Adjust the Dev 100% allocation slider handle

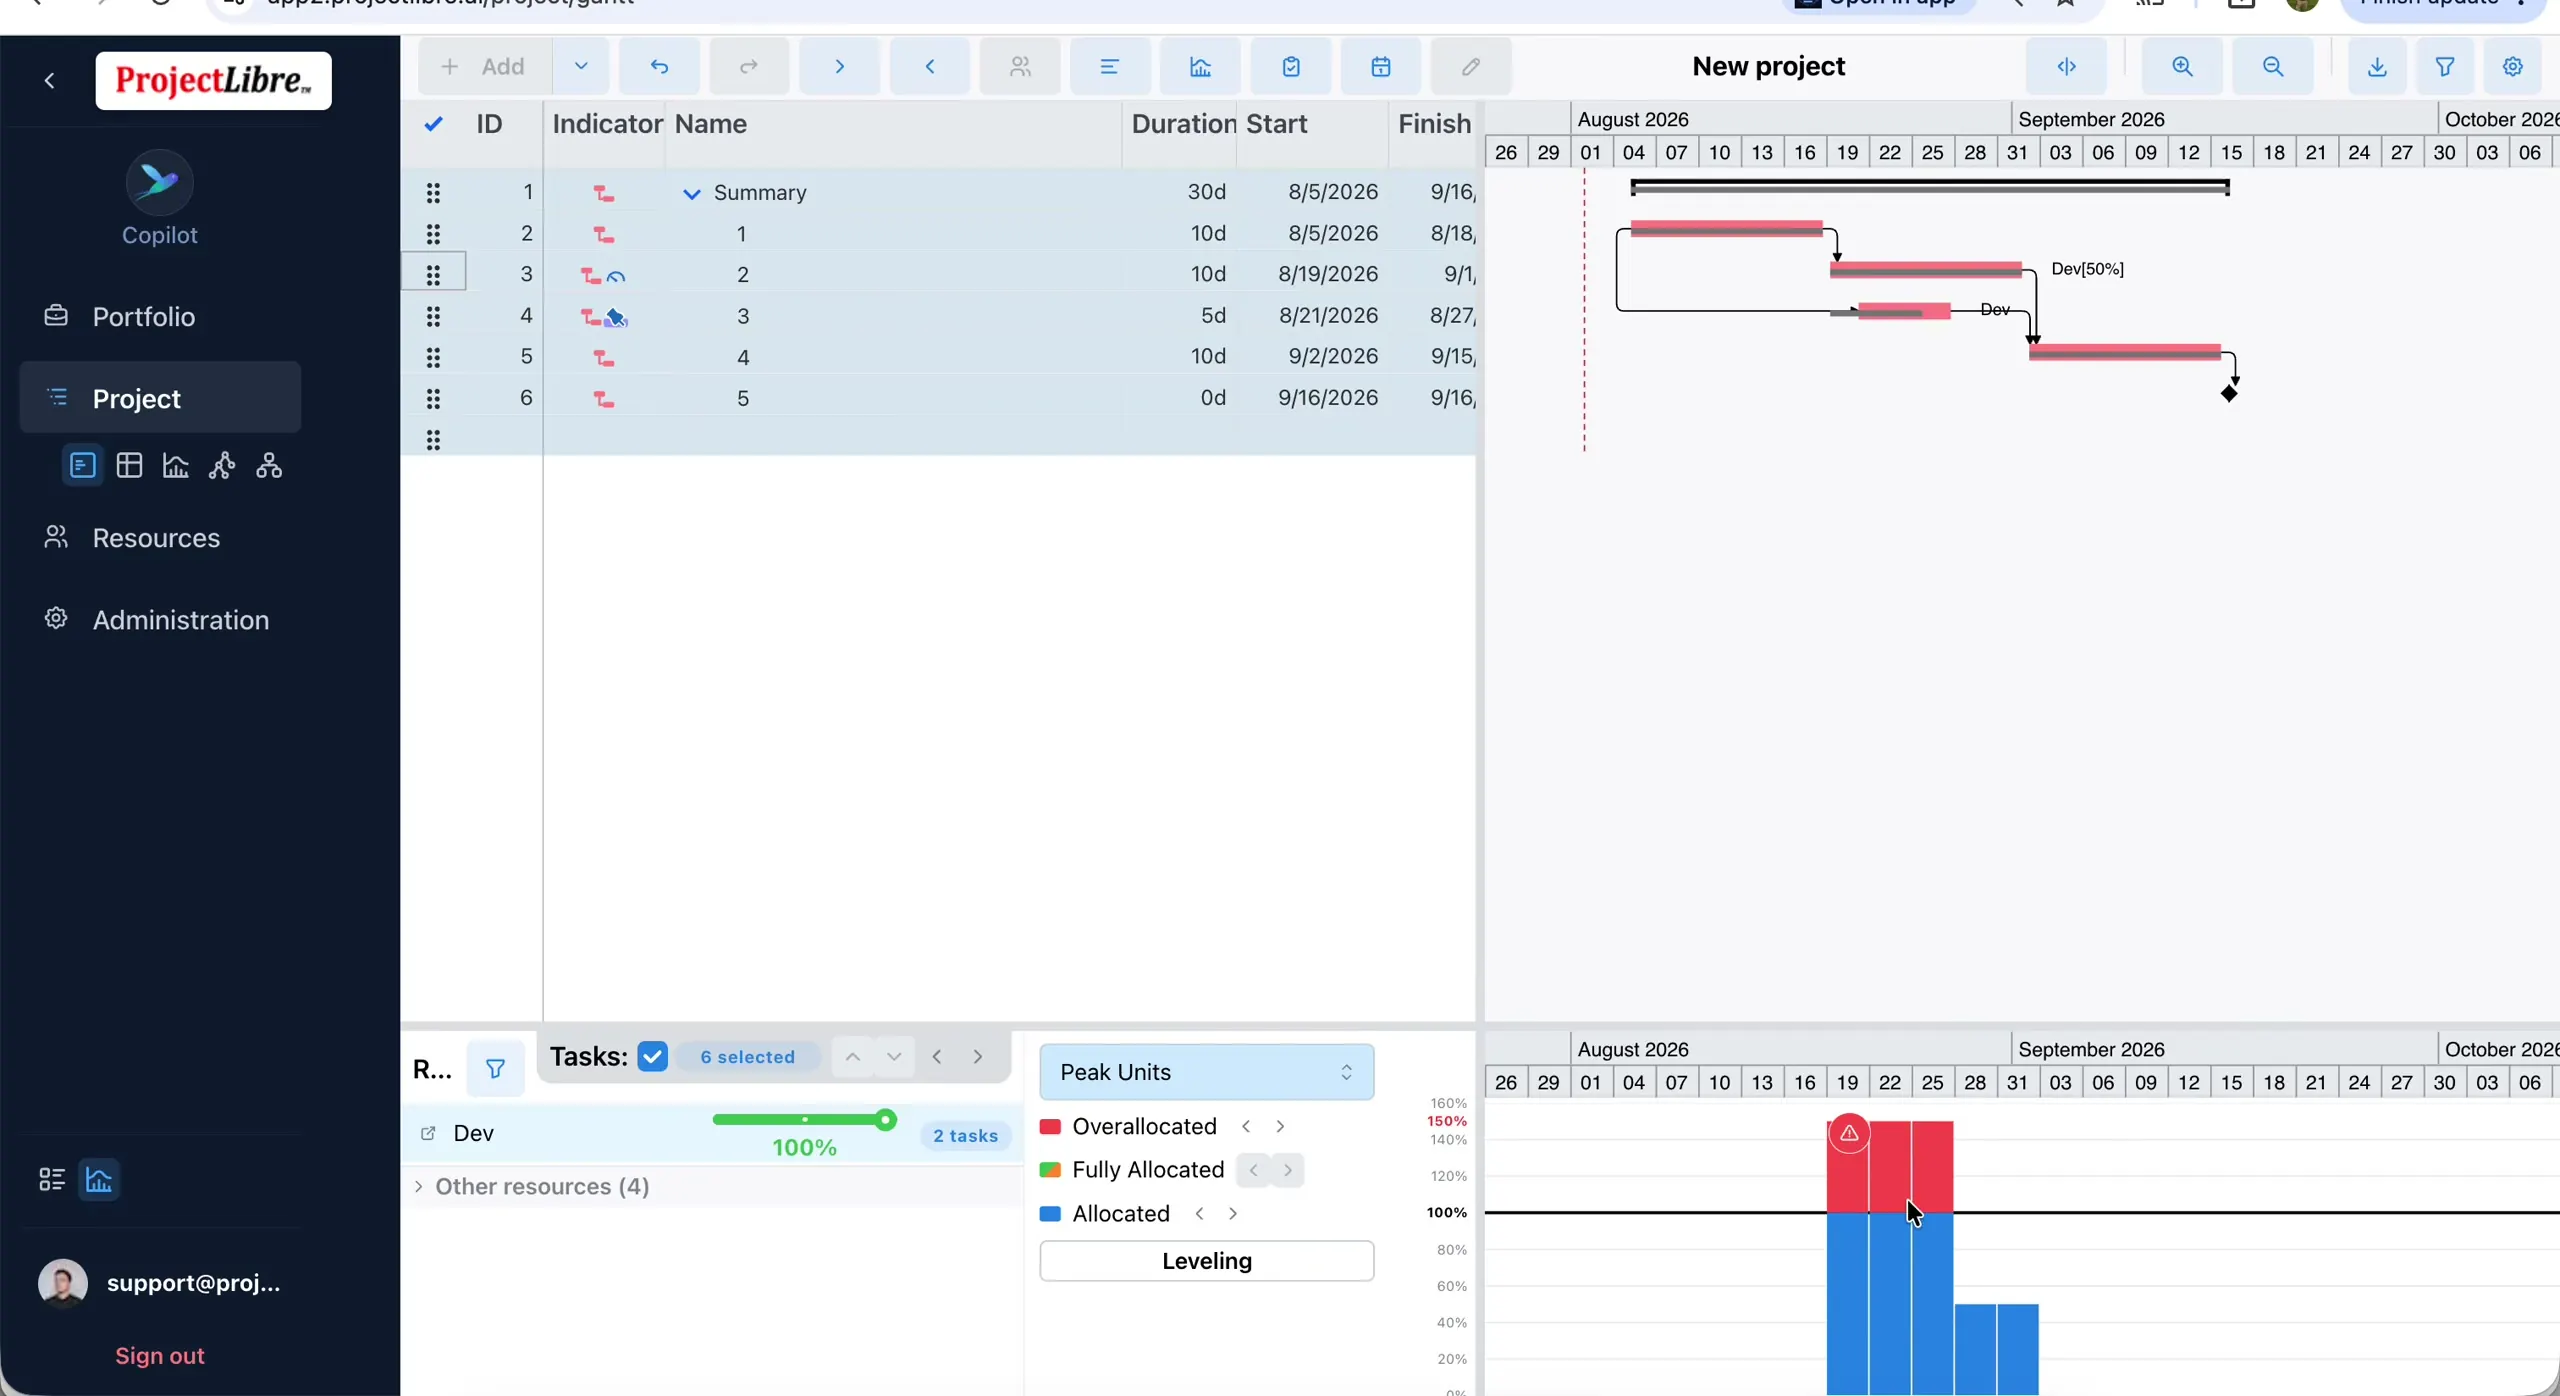click(x=885, y=1120)
